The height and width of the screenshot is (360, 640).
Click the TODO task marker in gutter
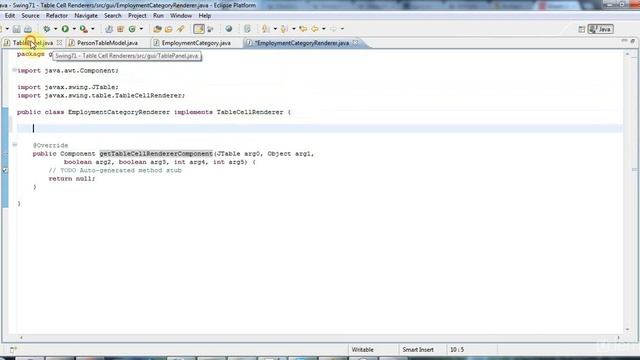coord(5,171)
